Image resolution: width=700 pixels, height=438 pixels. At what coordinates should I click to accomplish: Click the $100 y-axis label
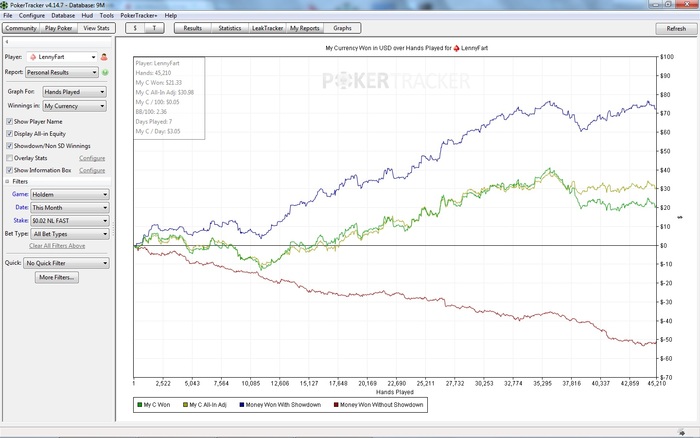[x=667, y=57]
